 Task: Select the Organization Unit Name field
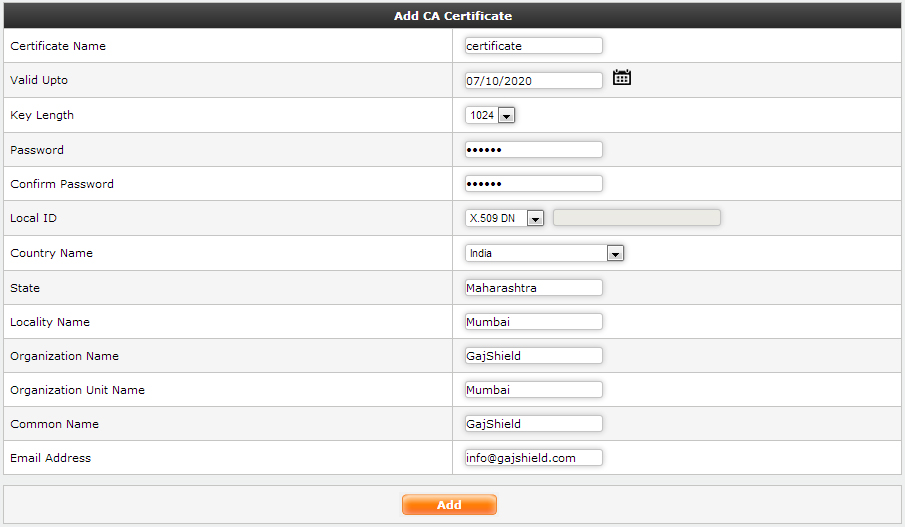(533, 390)
